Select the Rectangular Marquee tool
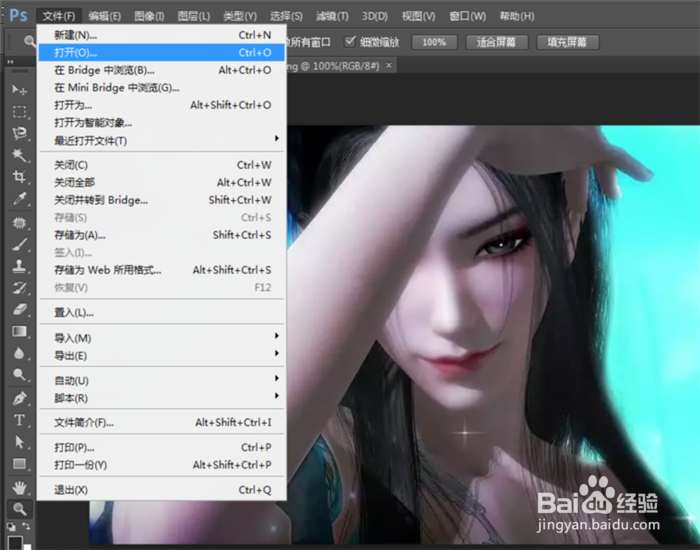The height and width of the screenshot is (550, 700). (x=19, y=112)
